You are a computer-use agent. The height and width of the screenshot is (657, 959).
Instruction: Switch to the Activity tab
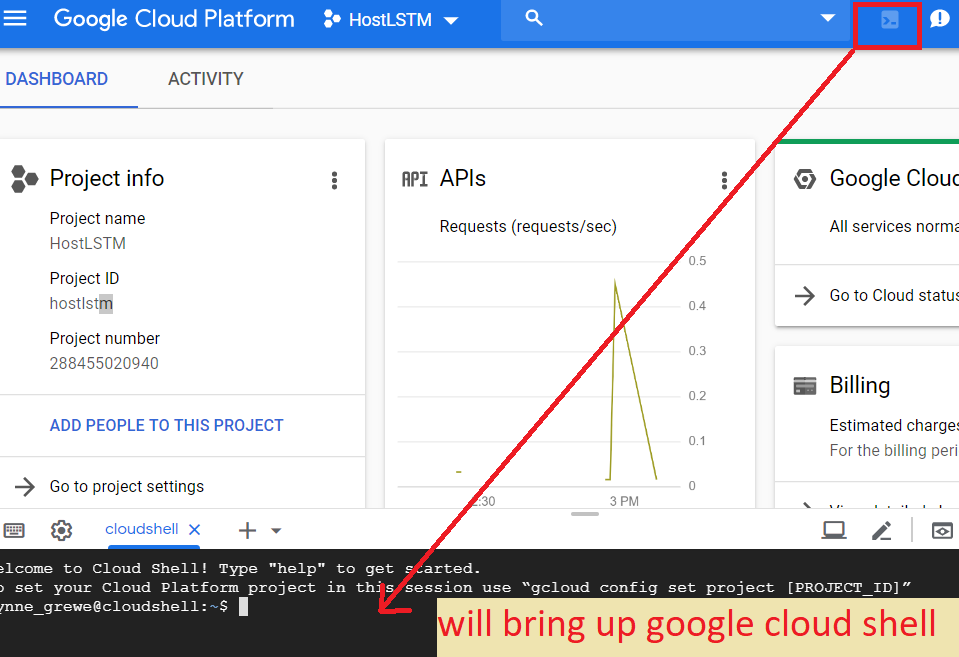[x=205, y=79]
